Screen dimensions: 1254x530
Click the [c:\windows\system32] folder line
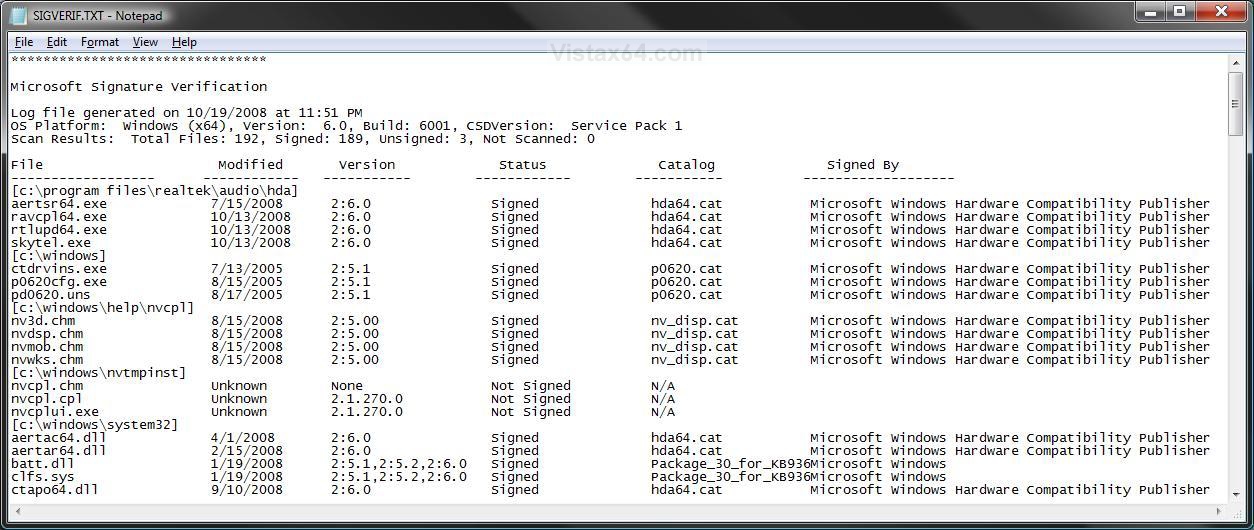(x=94, y=425)
